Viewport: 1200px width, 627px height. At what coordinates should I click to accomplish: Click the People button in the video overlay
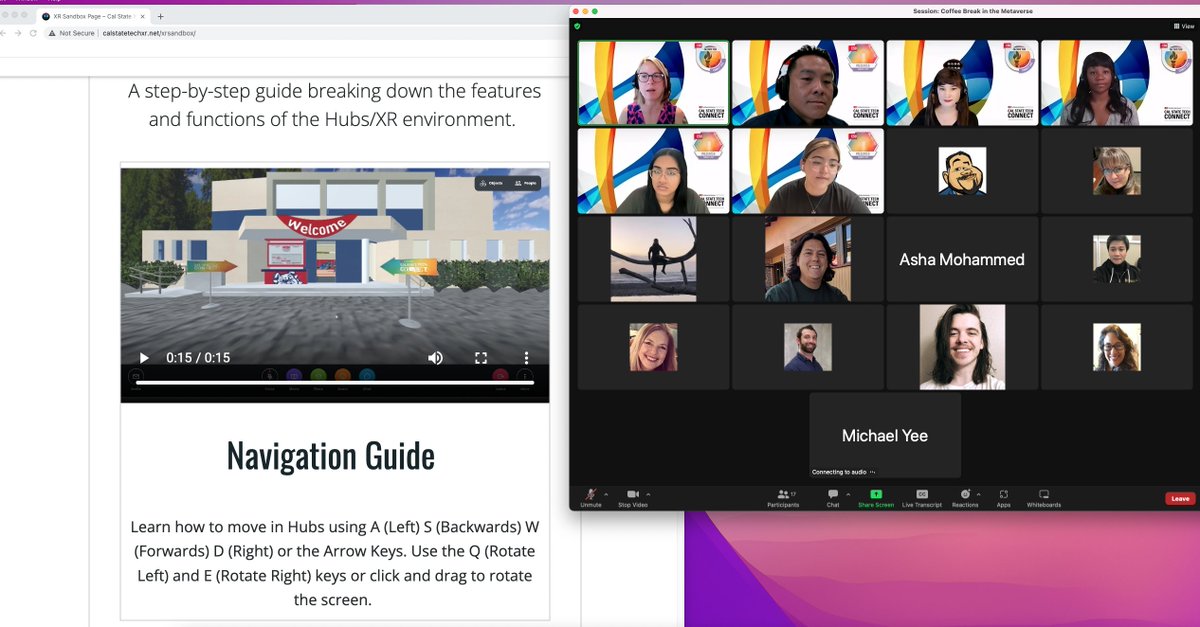coord(524,183)
